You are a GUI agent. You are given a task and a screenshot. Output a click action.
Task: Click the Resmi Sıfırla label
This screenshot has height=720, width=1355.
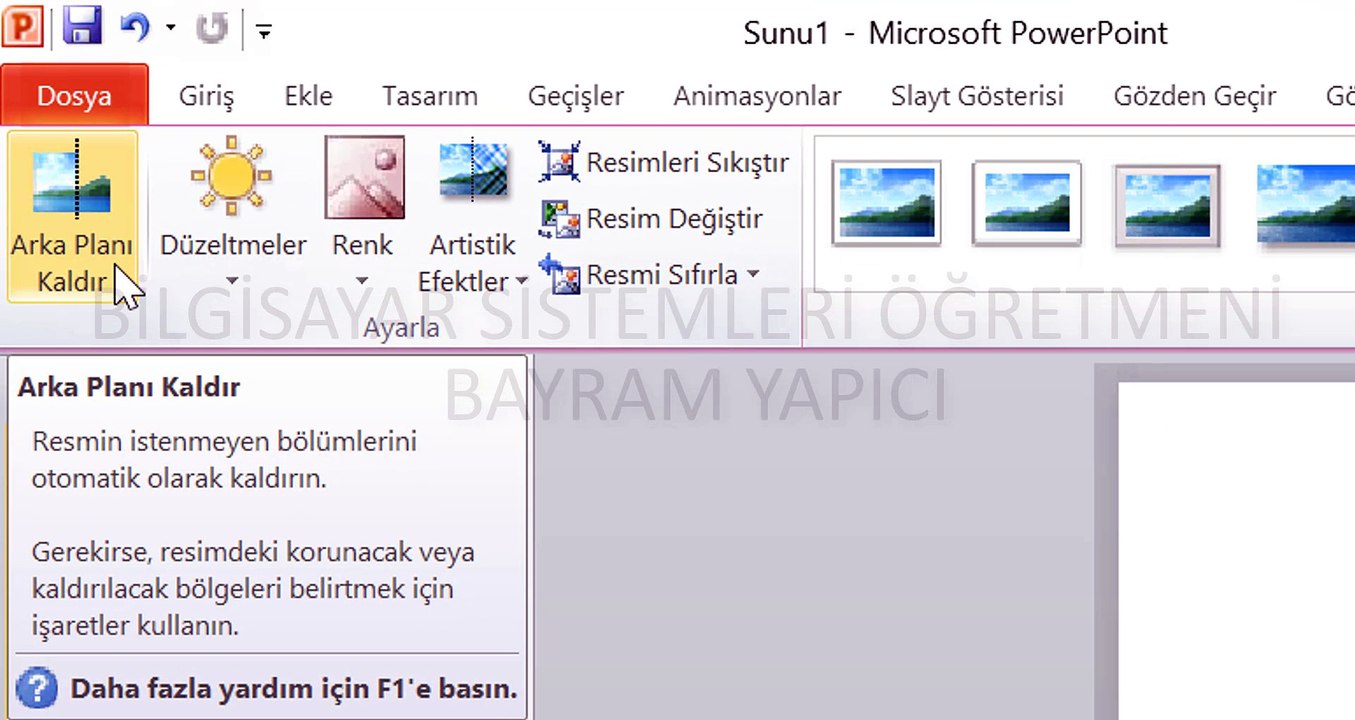pyautogui.click(x=662, y=274)
